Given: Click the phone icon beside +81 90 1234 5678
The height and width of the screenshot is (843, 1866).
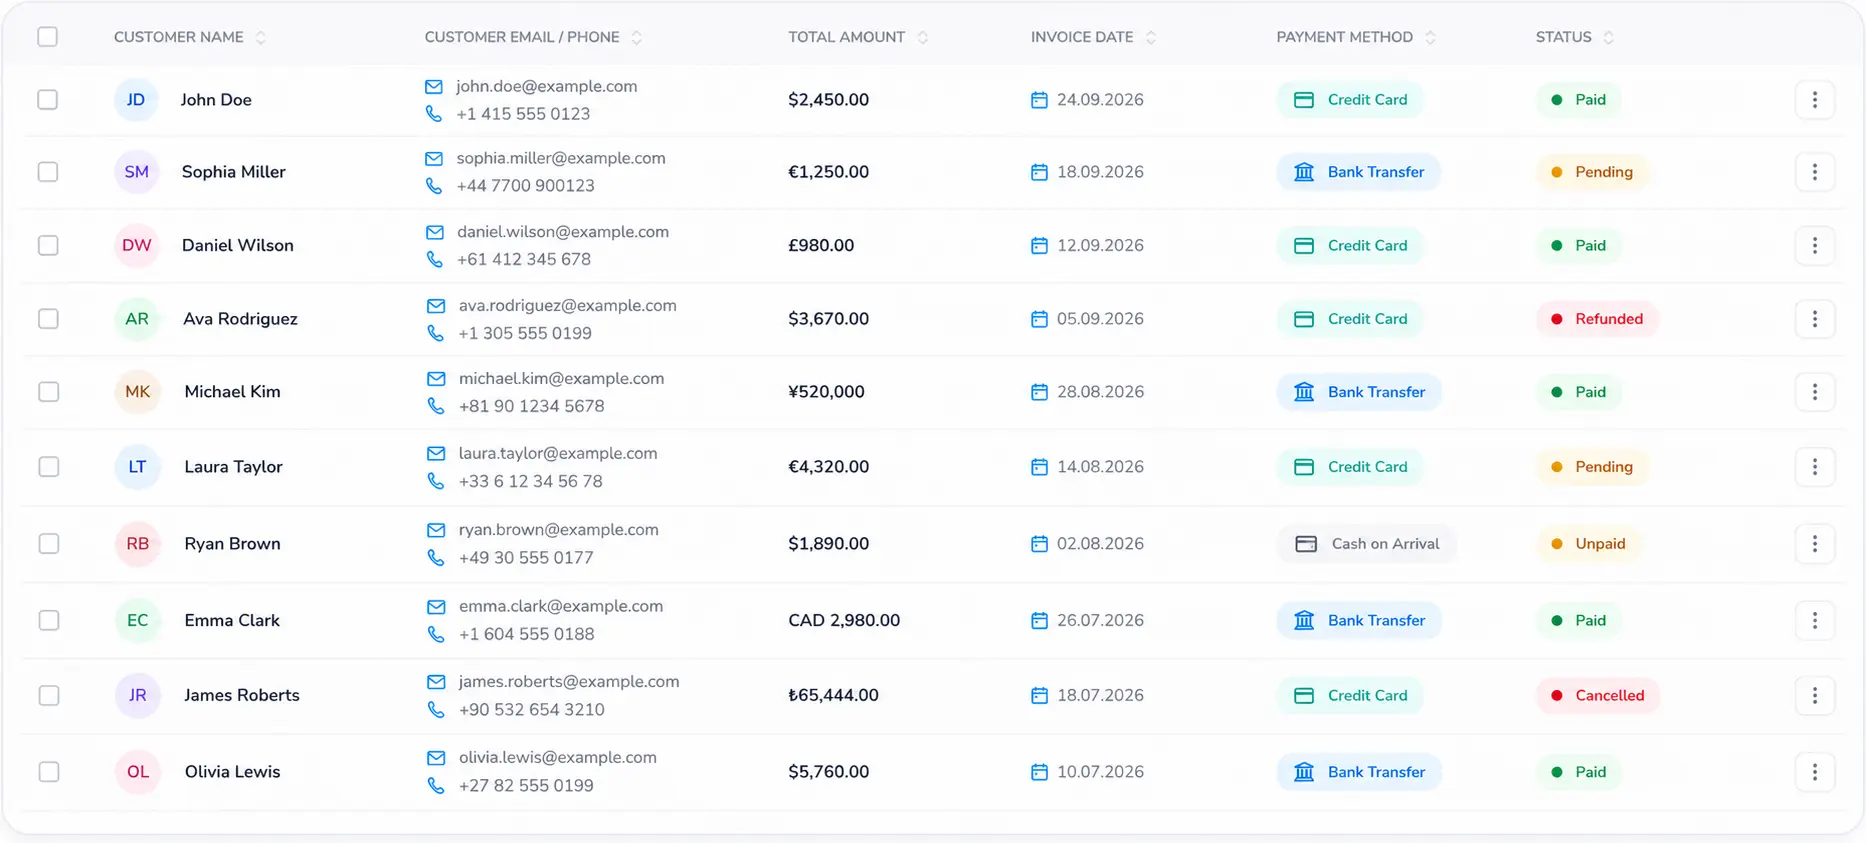Looking at the screenshot, I should tap(436, 406).
